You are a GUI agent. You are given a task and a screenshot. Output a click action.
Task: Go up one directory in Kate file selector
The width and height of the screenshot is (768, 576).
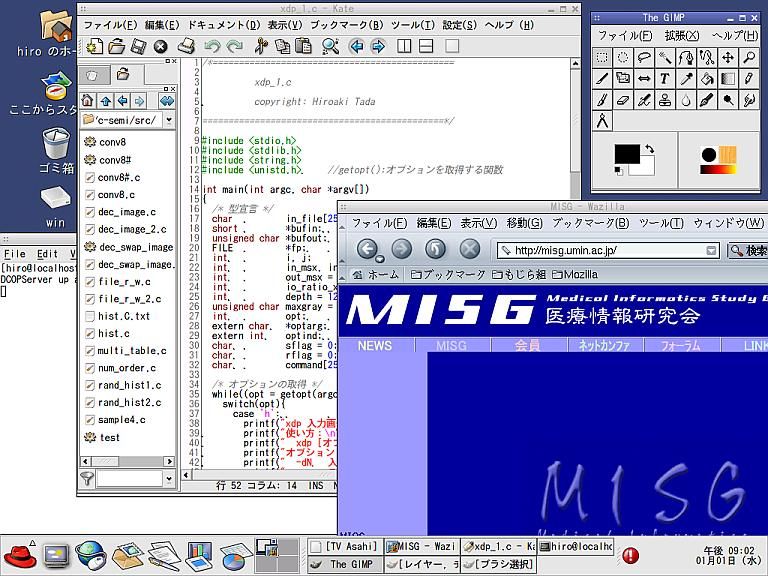pos(105,101)
